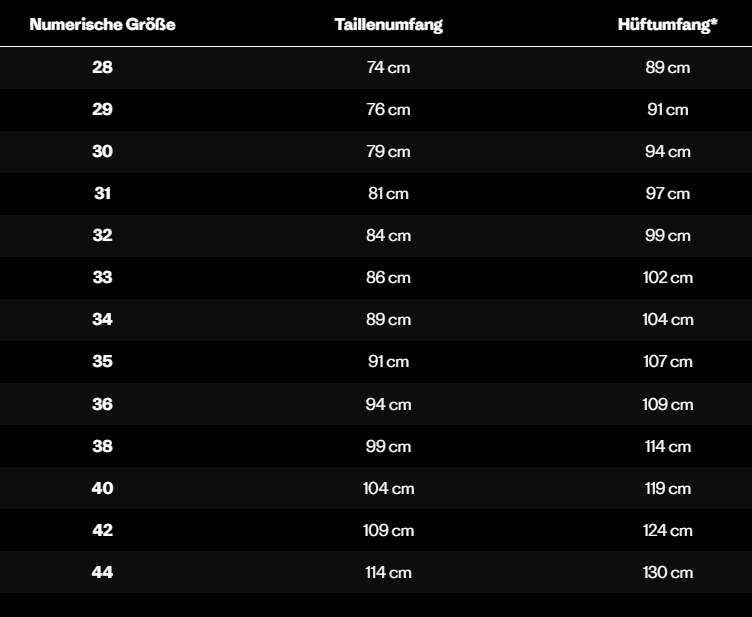The image size is (752, 617).
Task: Click the Taillenumfang column header
Action: coord(388,25)
